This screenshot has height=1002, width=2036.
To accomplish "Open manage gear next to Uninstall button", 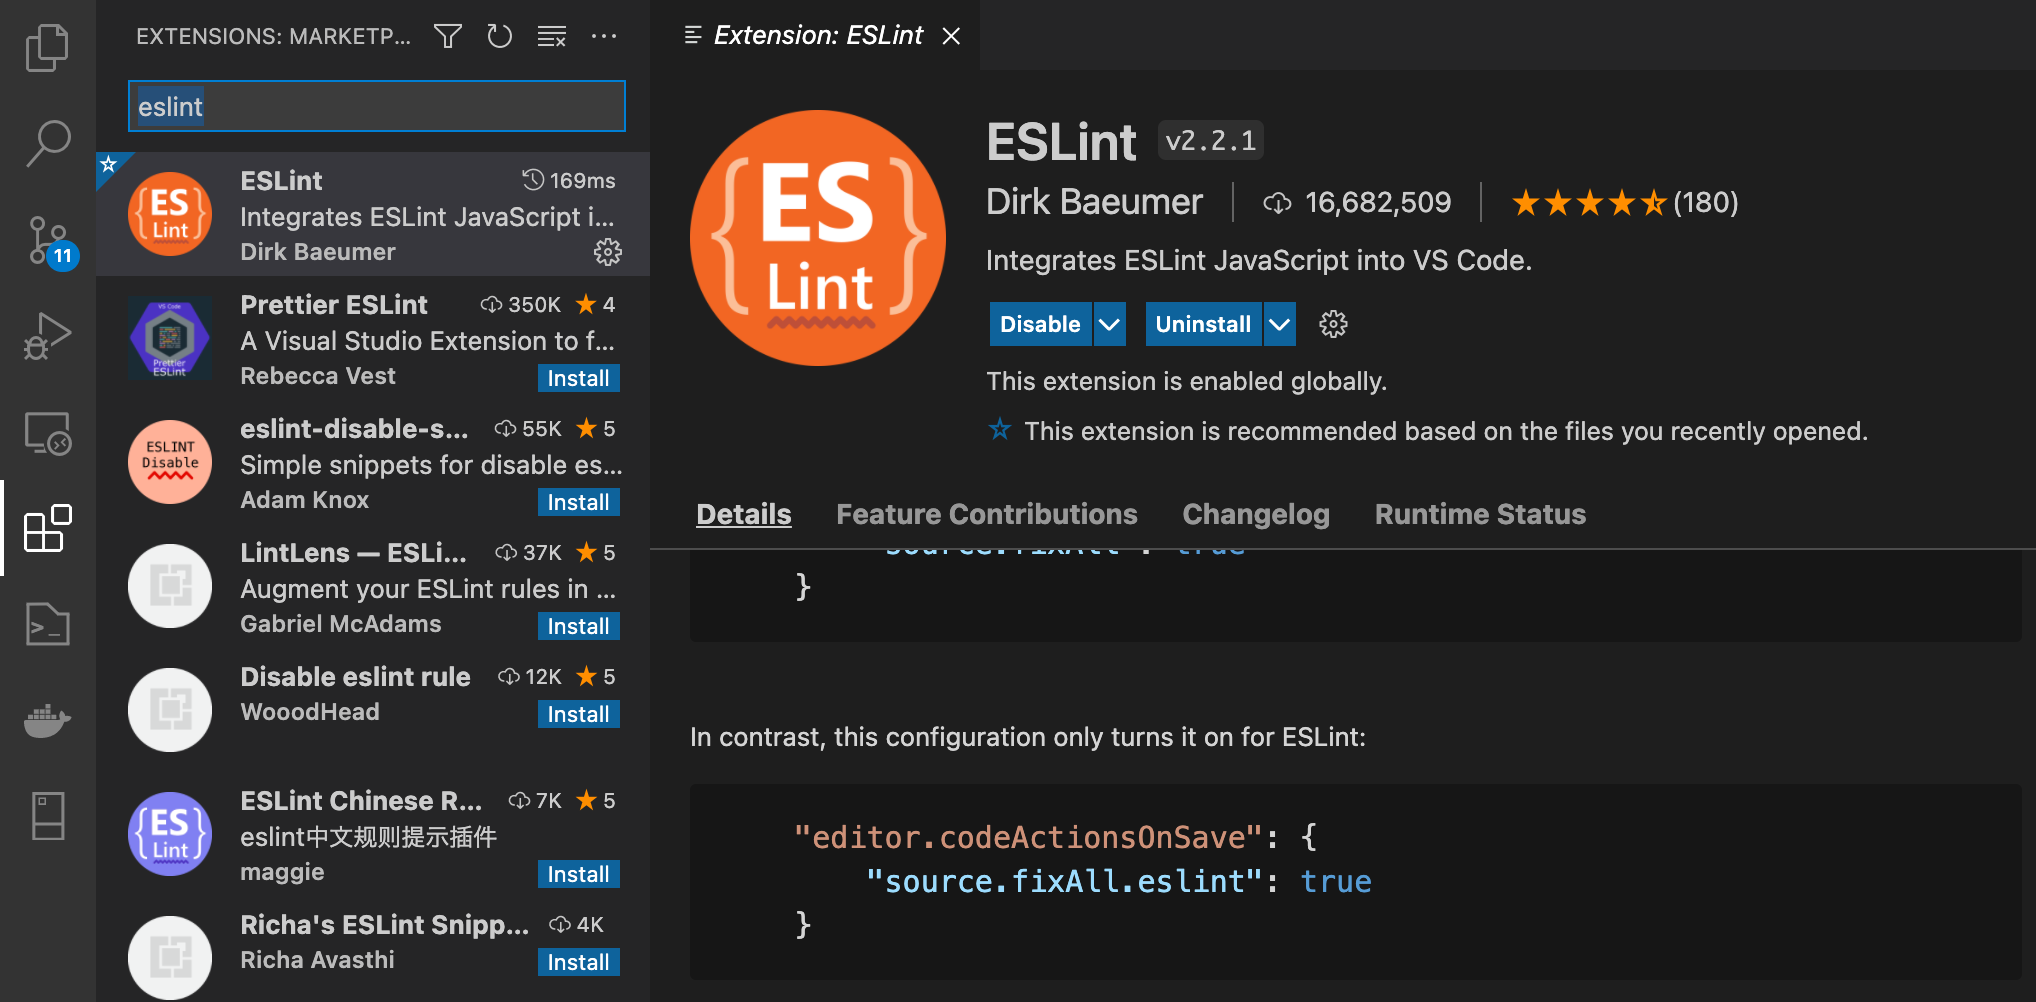I will (1333, 324).
